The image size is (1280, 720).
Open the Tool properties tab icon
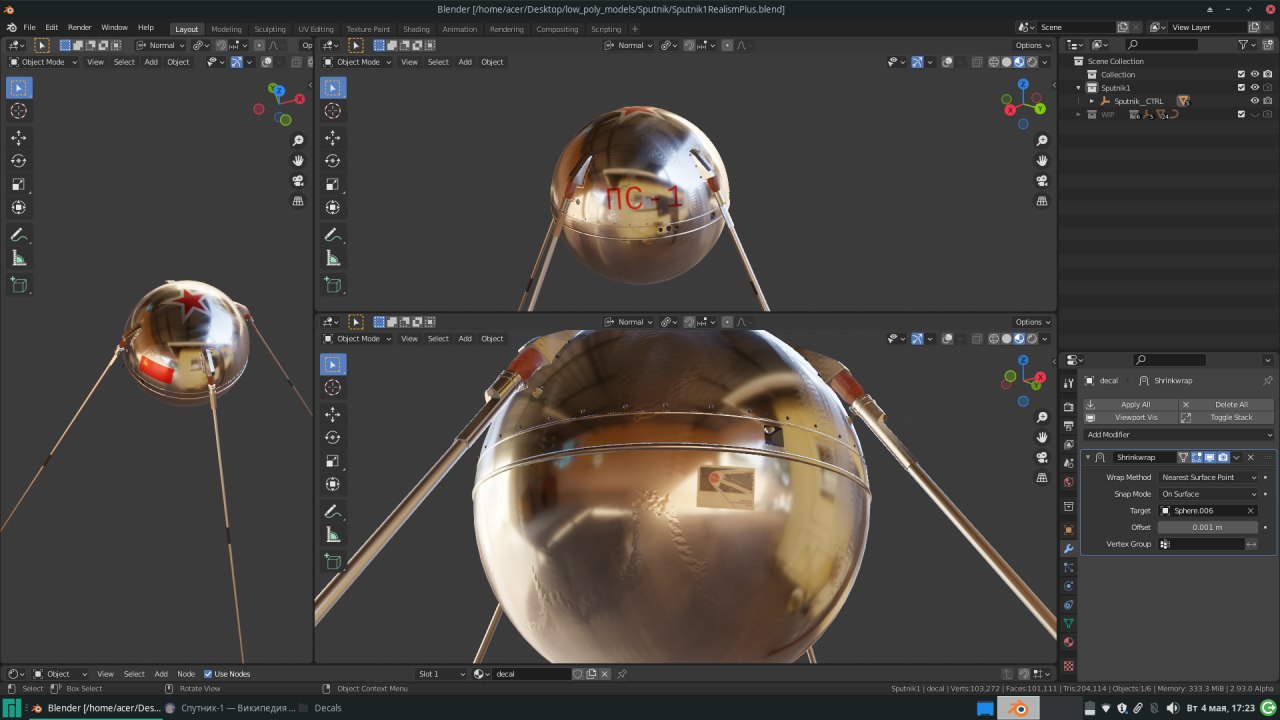pos(1068,381)
